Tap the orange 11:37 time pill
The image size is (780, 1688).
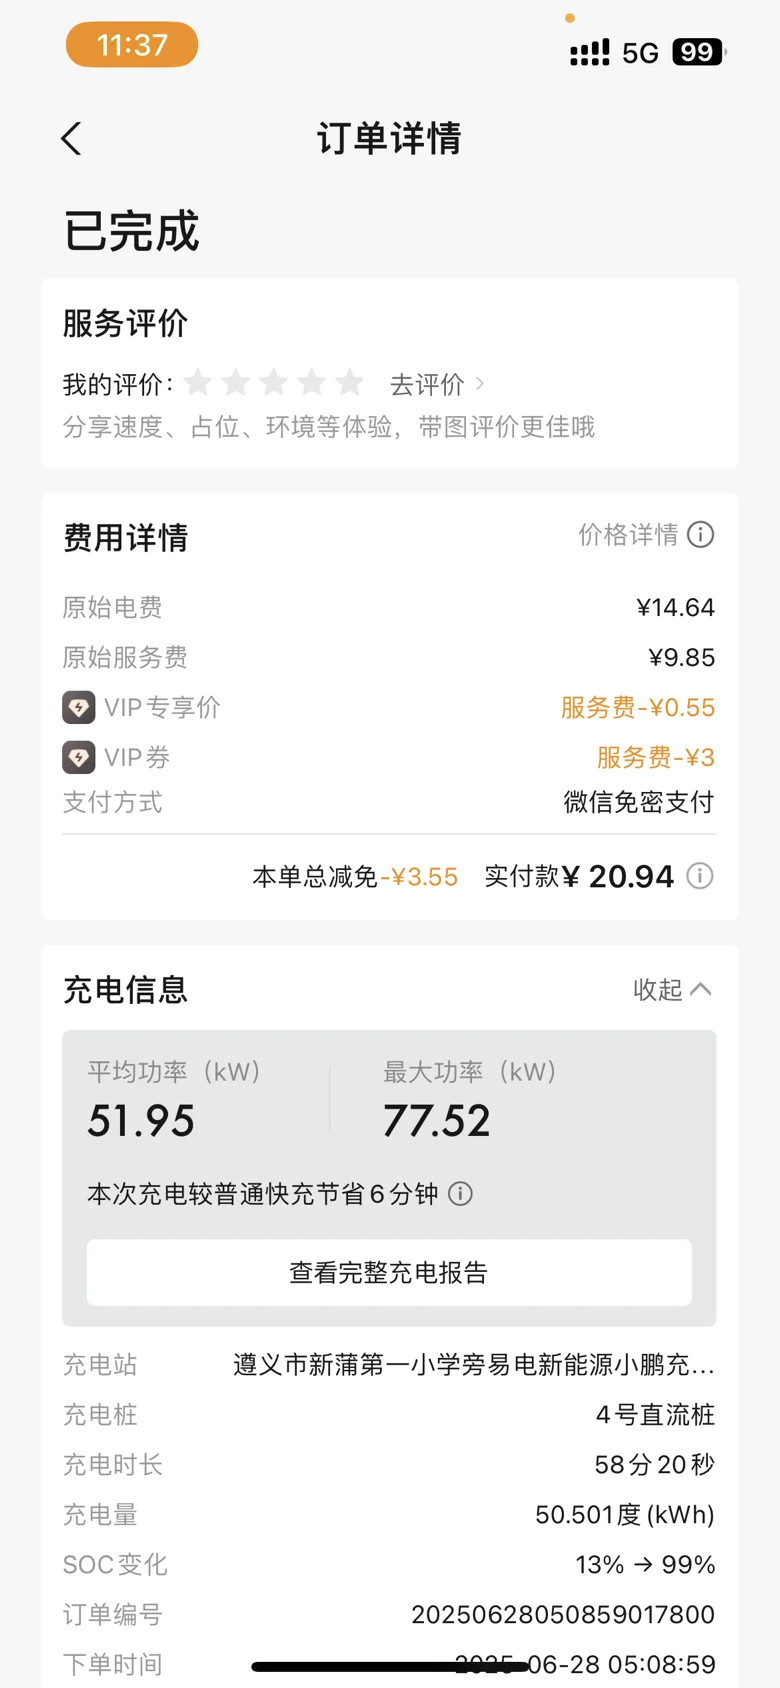point(132,45)
